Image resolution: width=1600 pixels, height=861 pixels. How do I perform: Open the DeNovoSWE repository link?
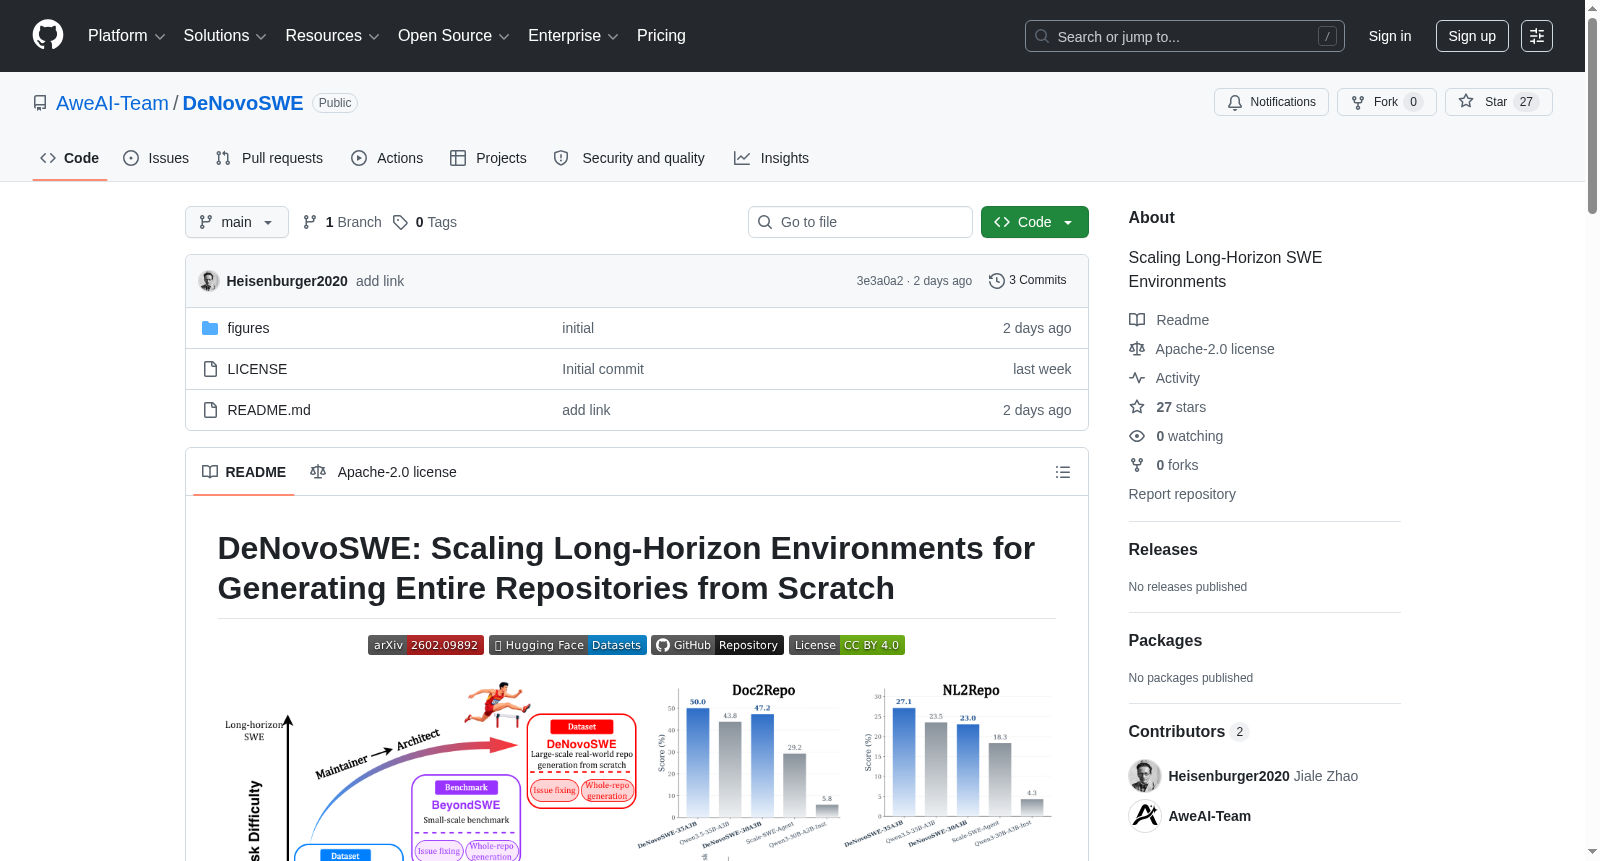point(243,103)
